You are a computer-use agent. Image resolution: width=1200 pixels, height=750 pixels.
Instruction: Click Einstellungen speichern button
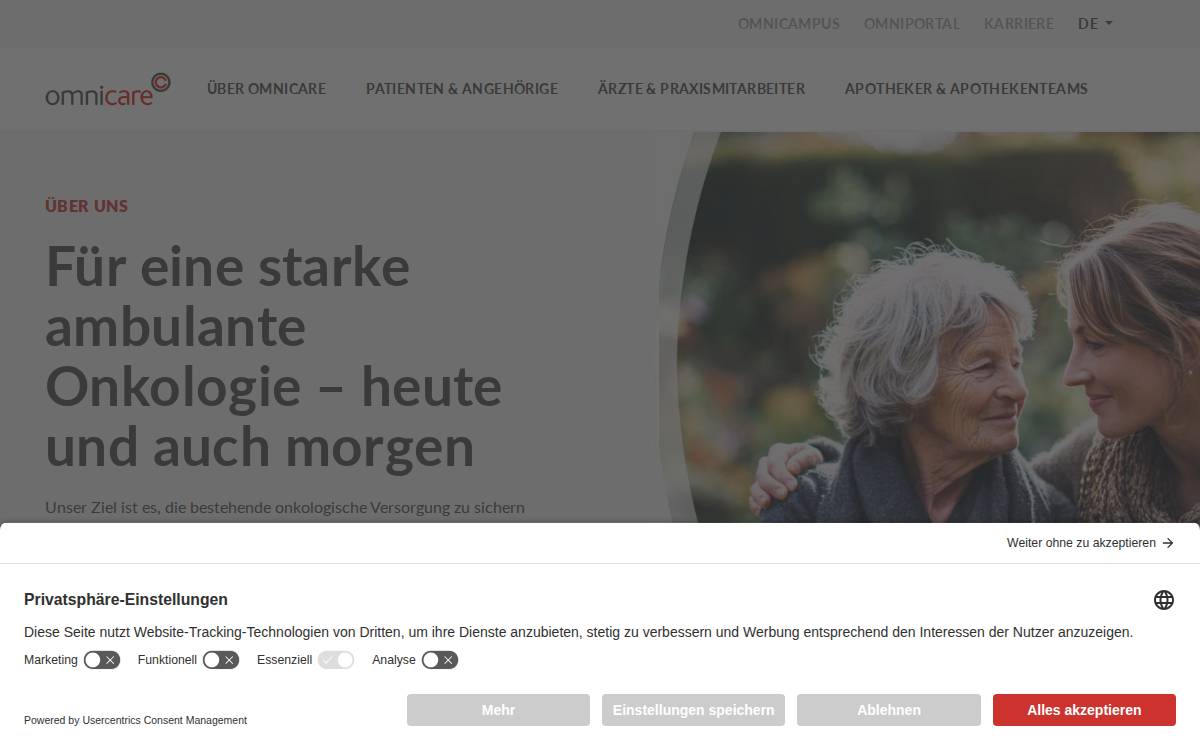pyautogui.click(x=693, y=710)
